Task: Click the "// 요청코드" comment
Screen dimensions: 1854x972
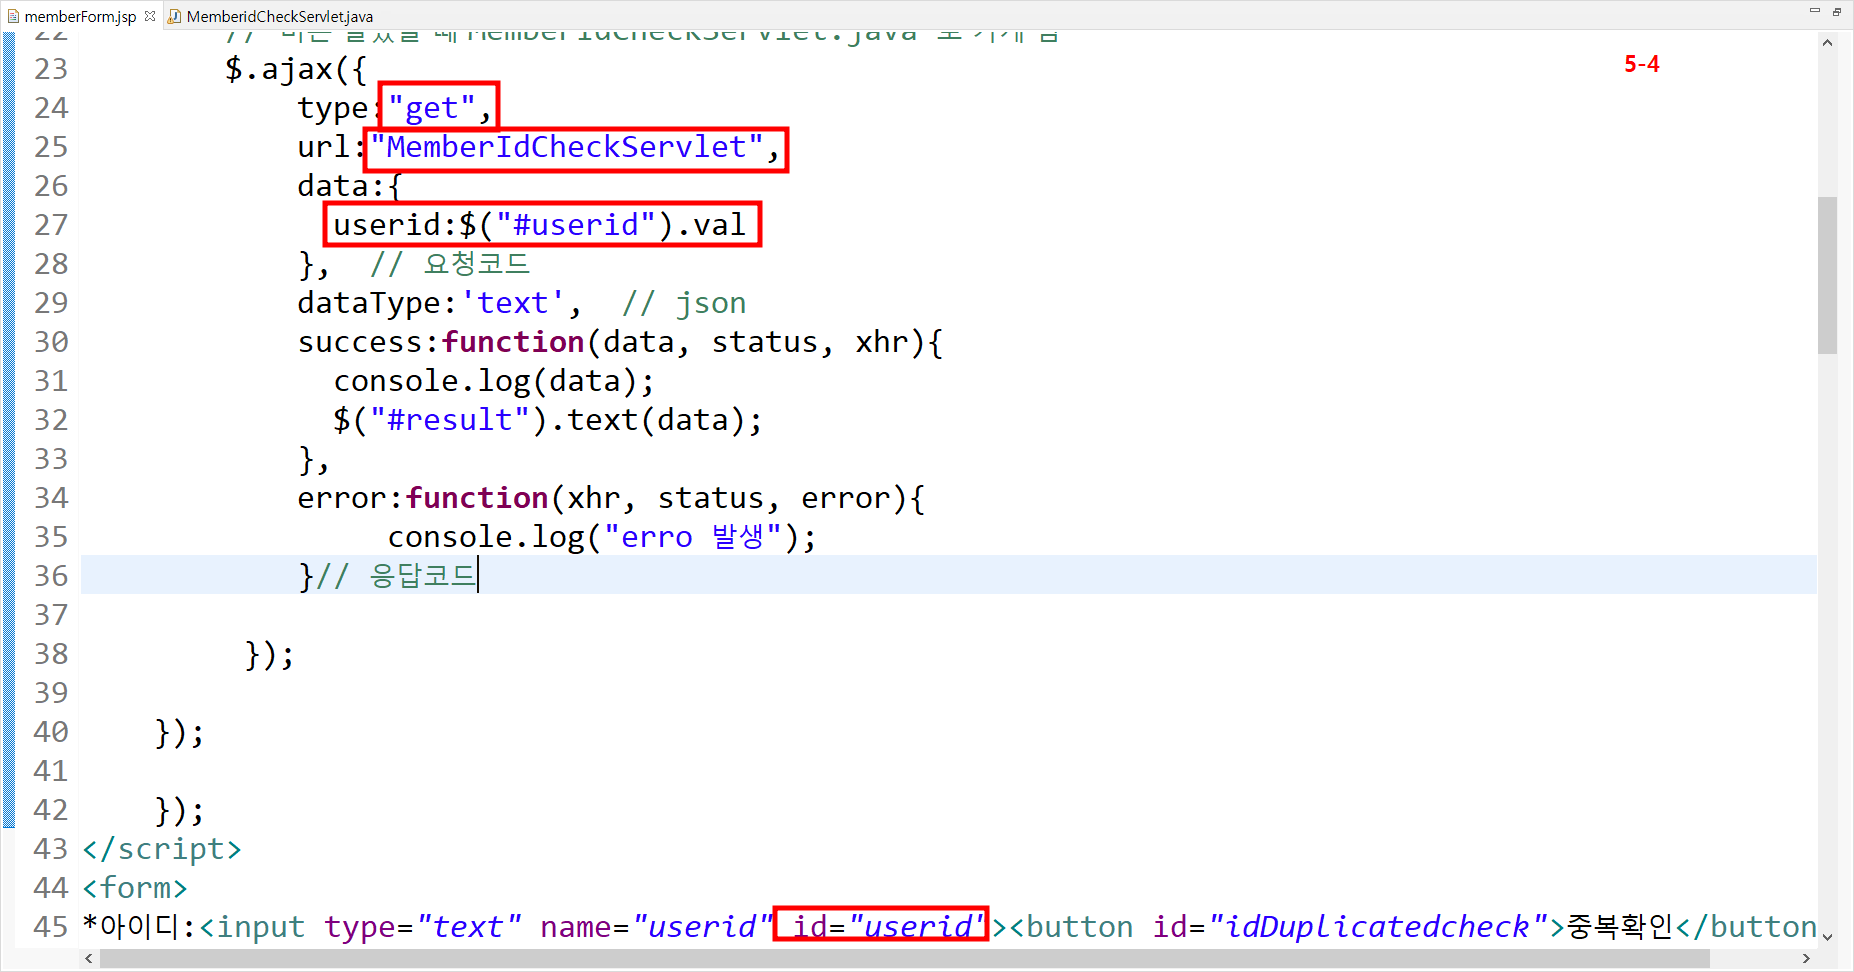Action: coord(450,264)
